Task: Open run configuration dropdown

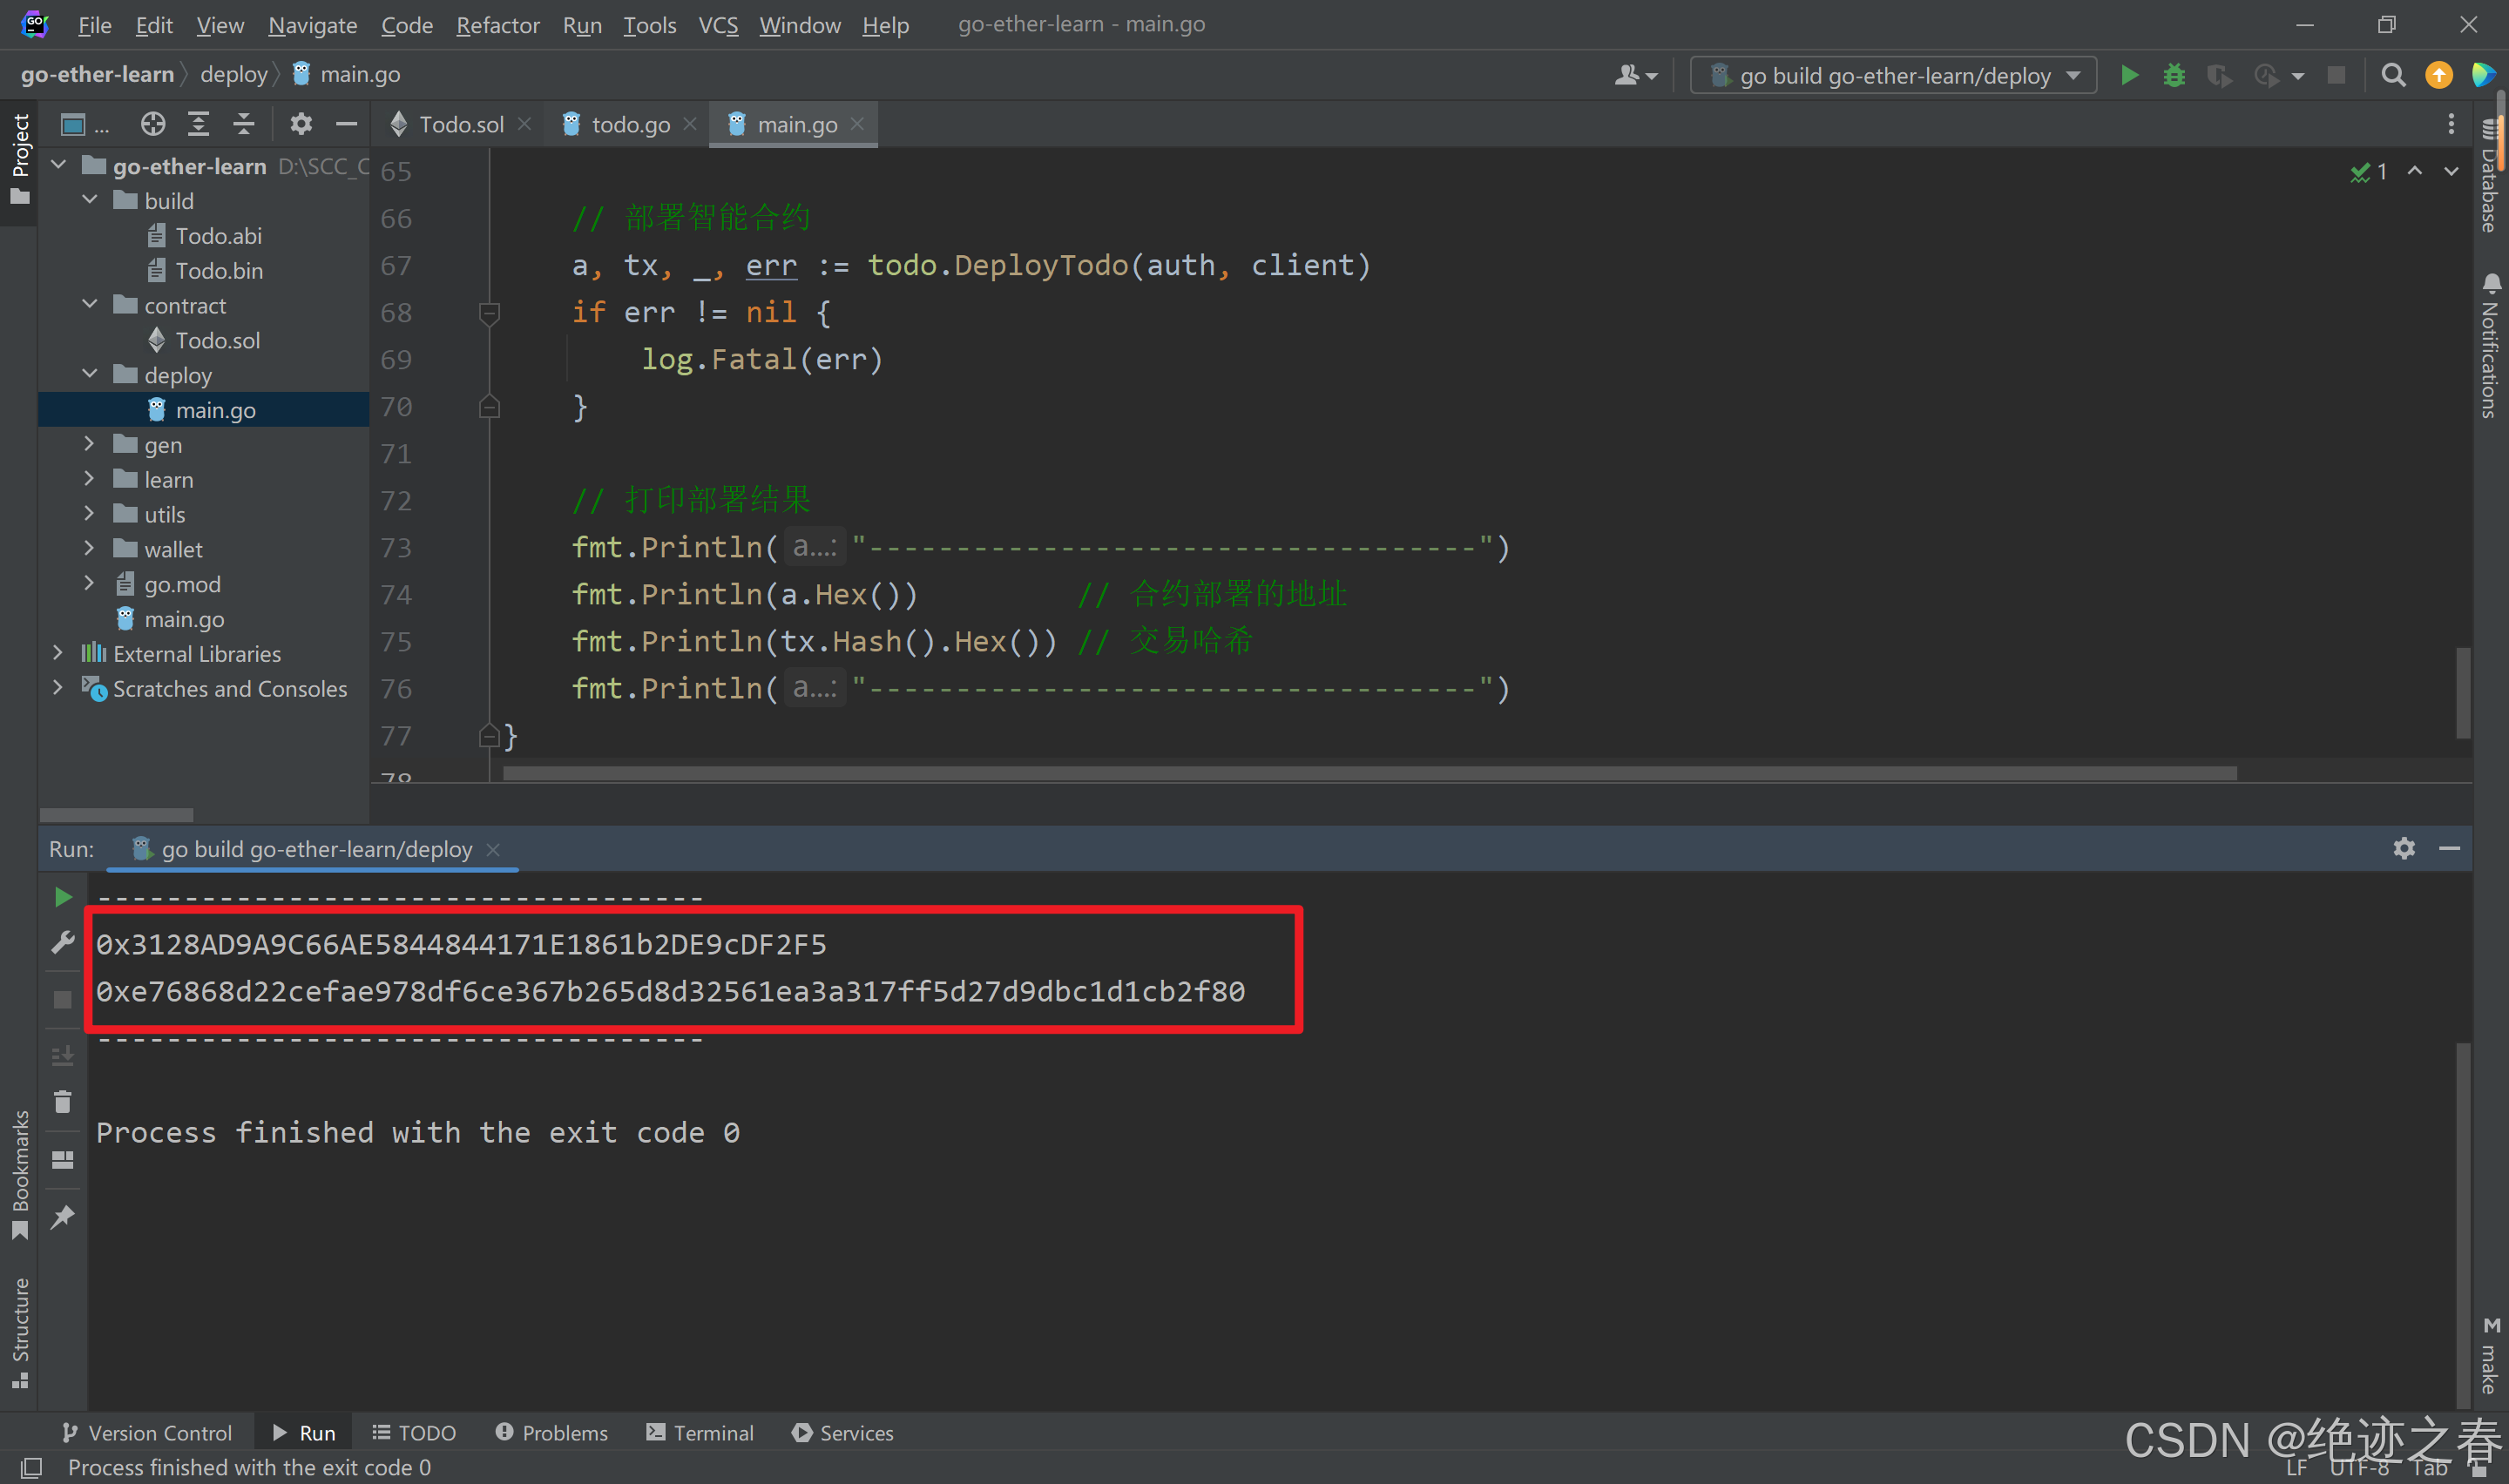Action: [x=1893, y=75]
